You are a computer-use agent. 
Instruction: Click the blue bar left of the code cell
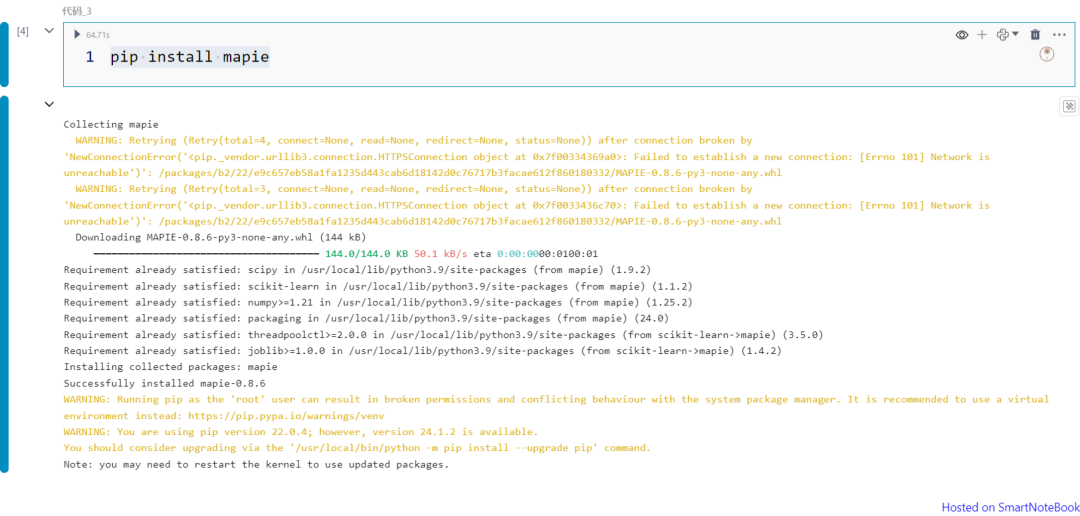point(5,54)
